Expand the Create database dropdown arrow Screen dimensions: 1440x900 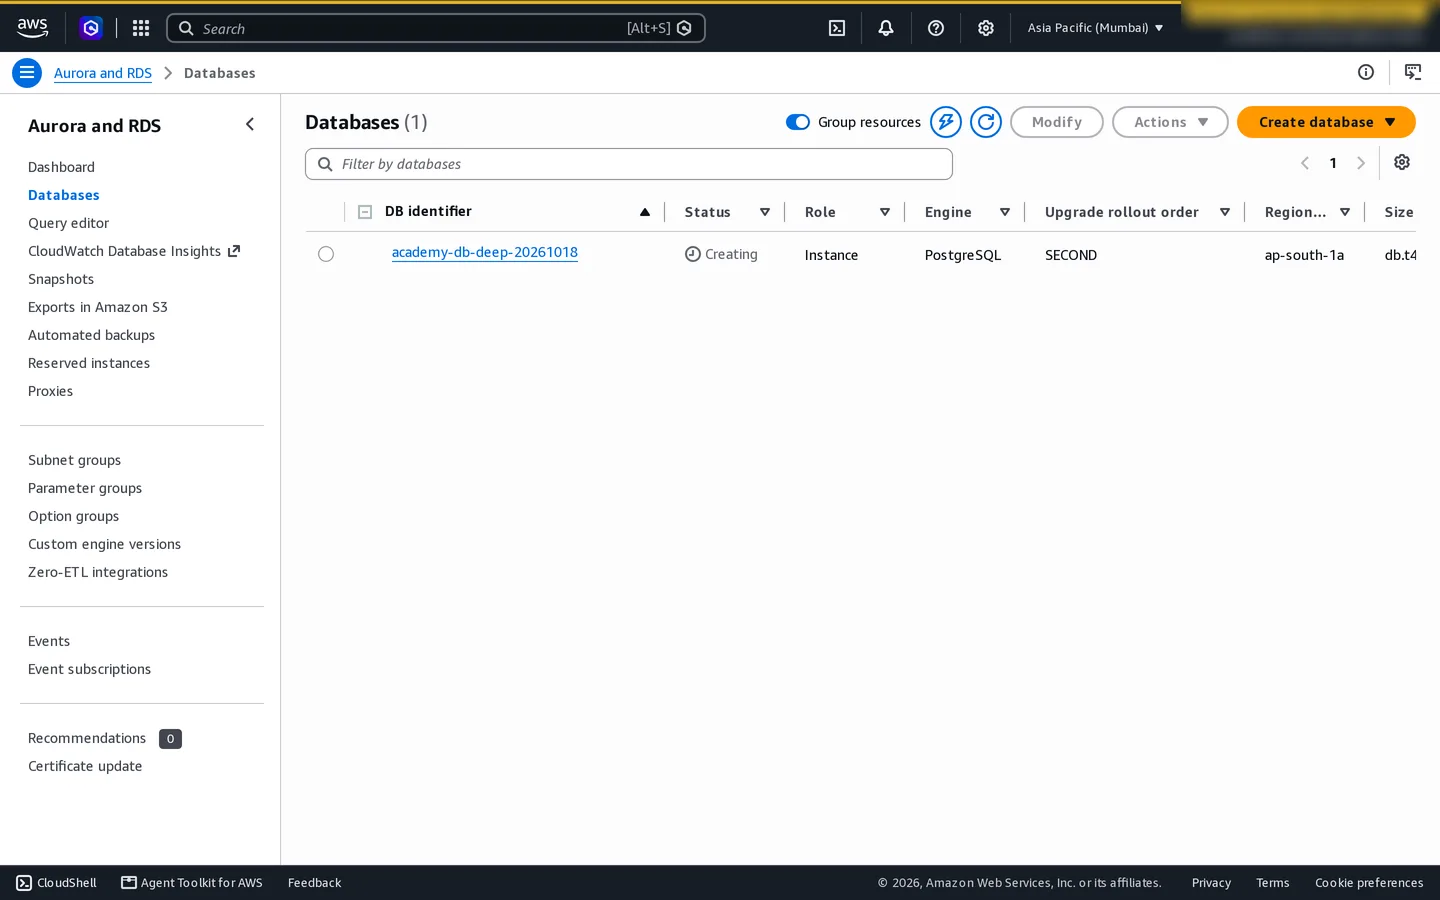coord(1390,122)
